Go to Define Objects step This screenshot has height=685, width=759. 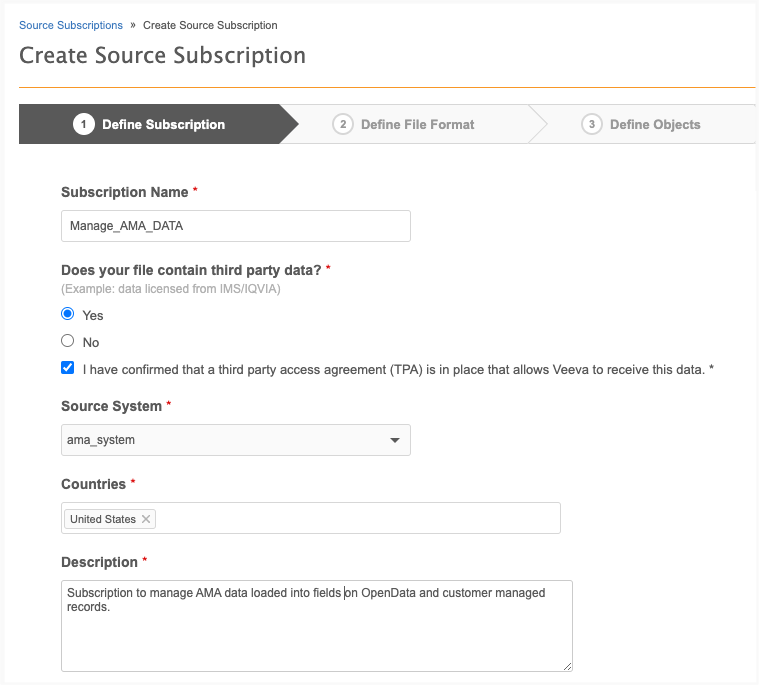(x=655, y=125)
